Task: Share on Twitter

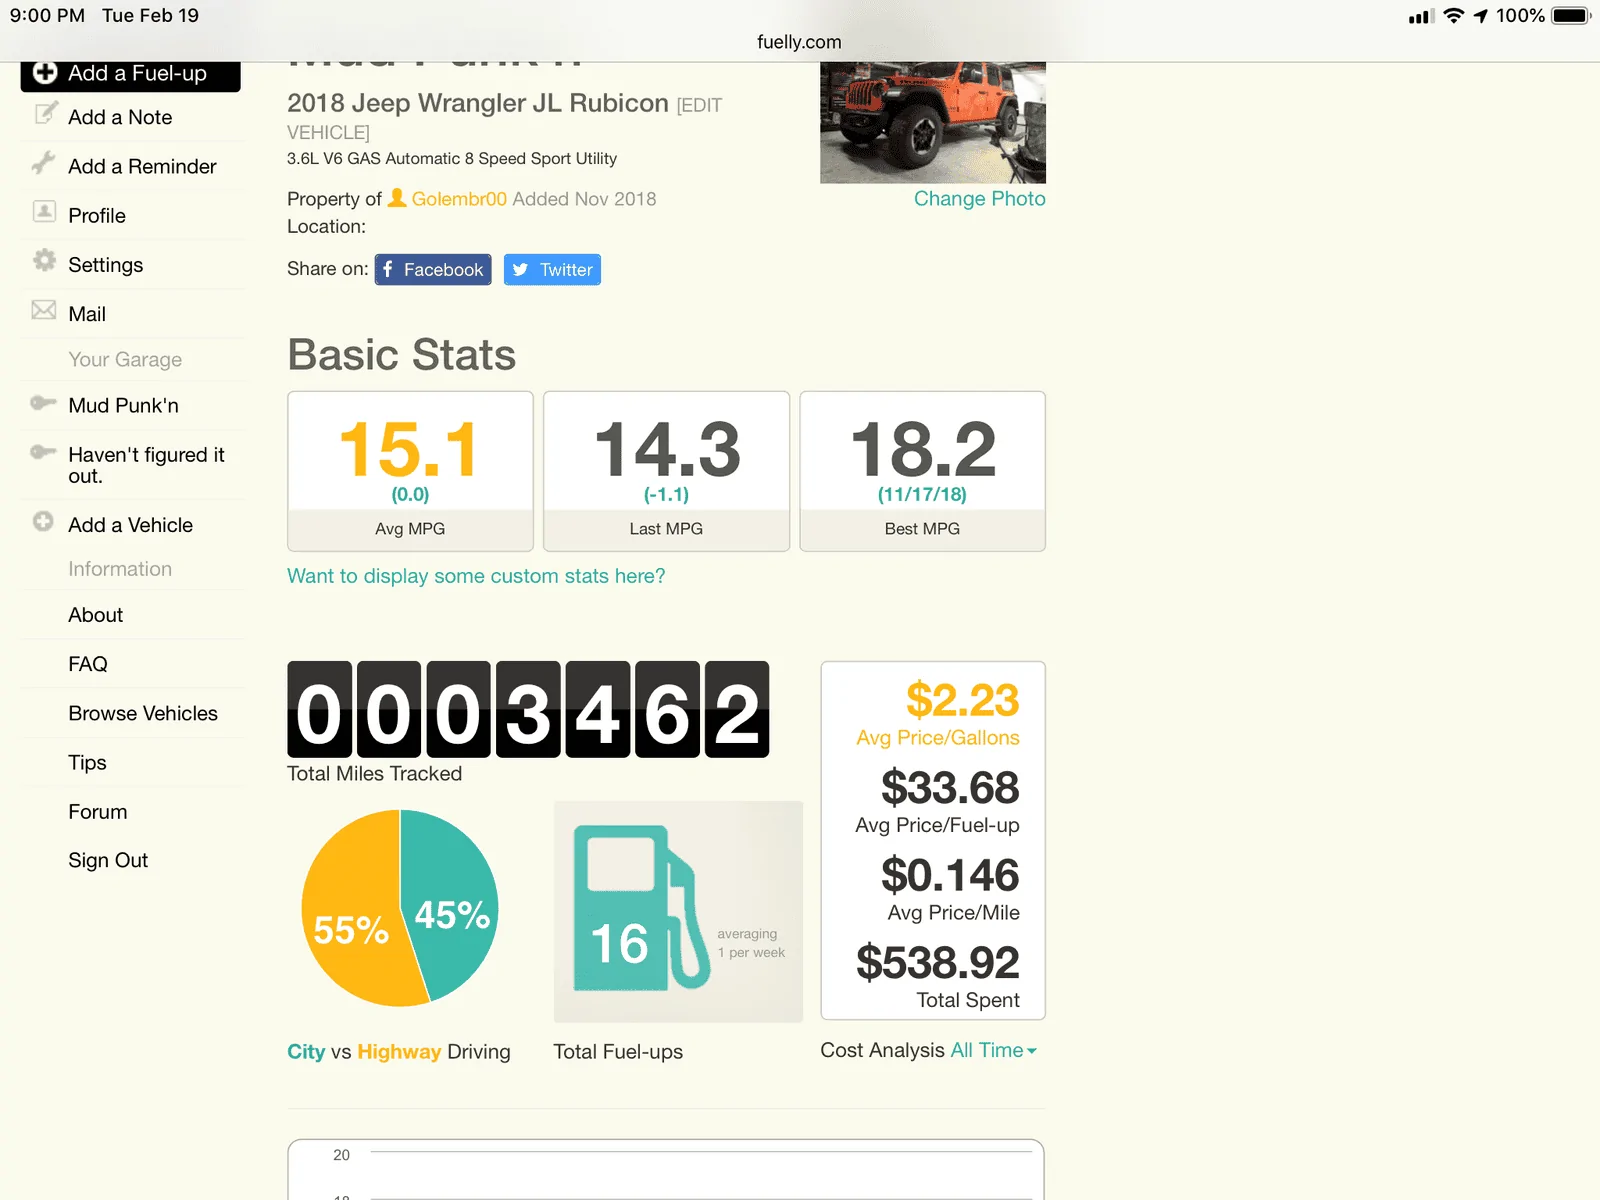Action: (552, 269)
